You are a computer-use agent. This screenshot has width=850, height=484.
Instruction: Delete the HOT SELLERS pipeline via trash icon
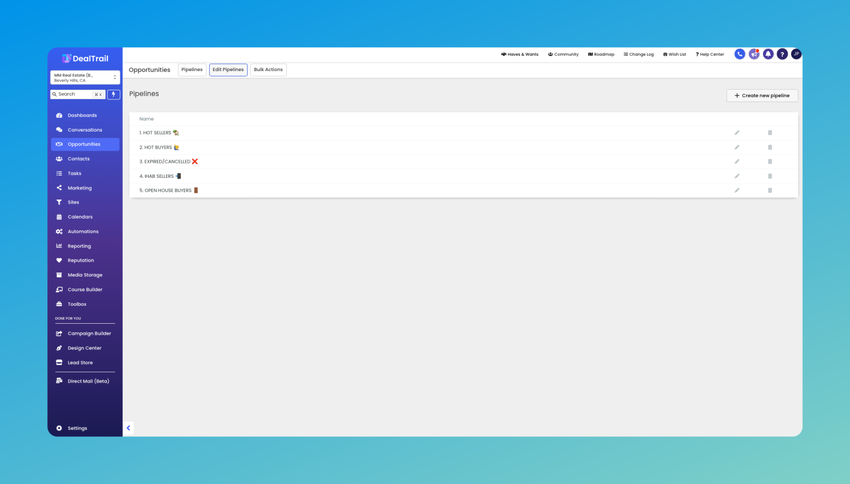pyautogui.click(x=770, y=133)
